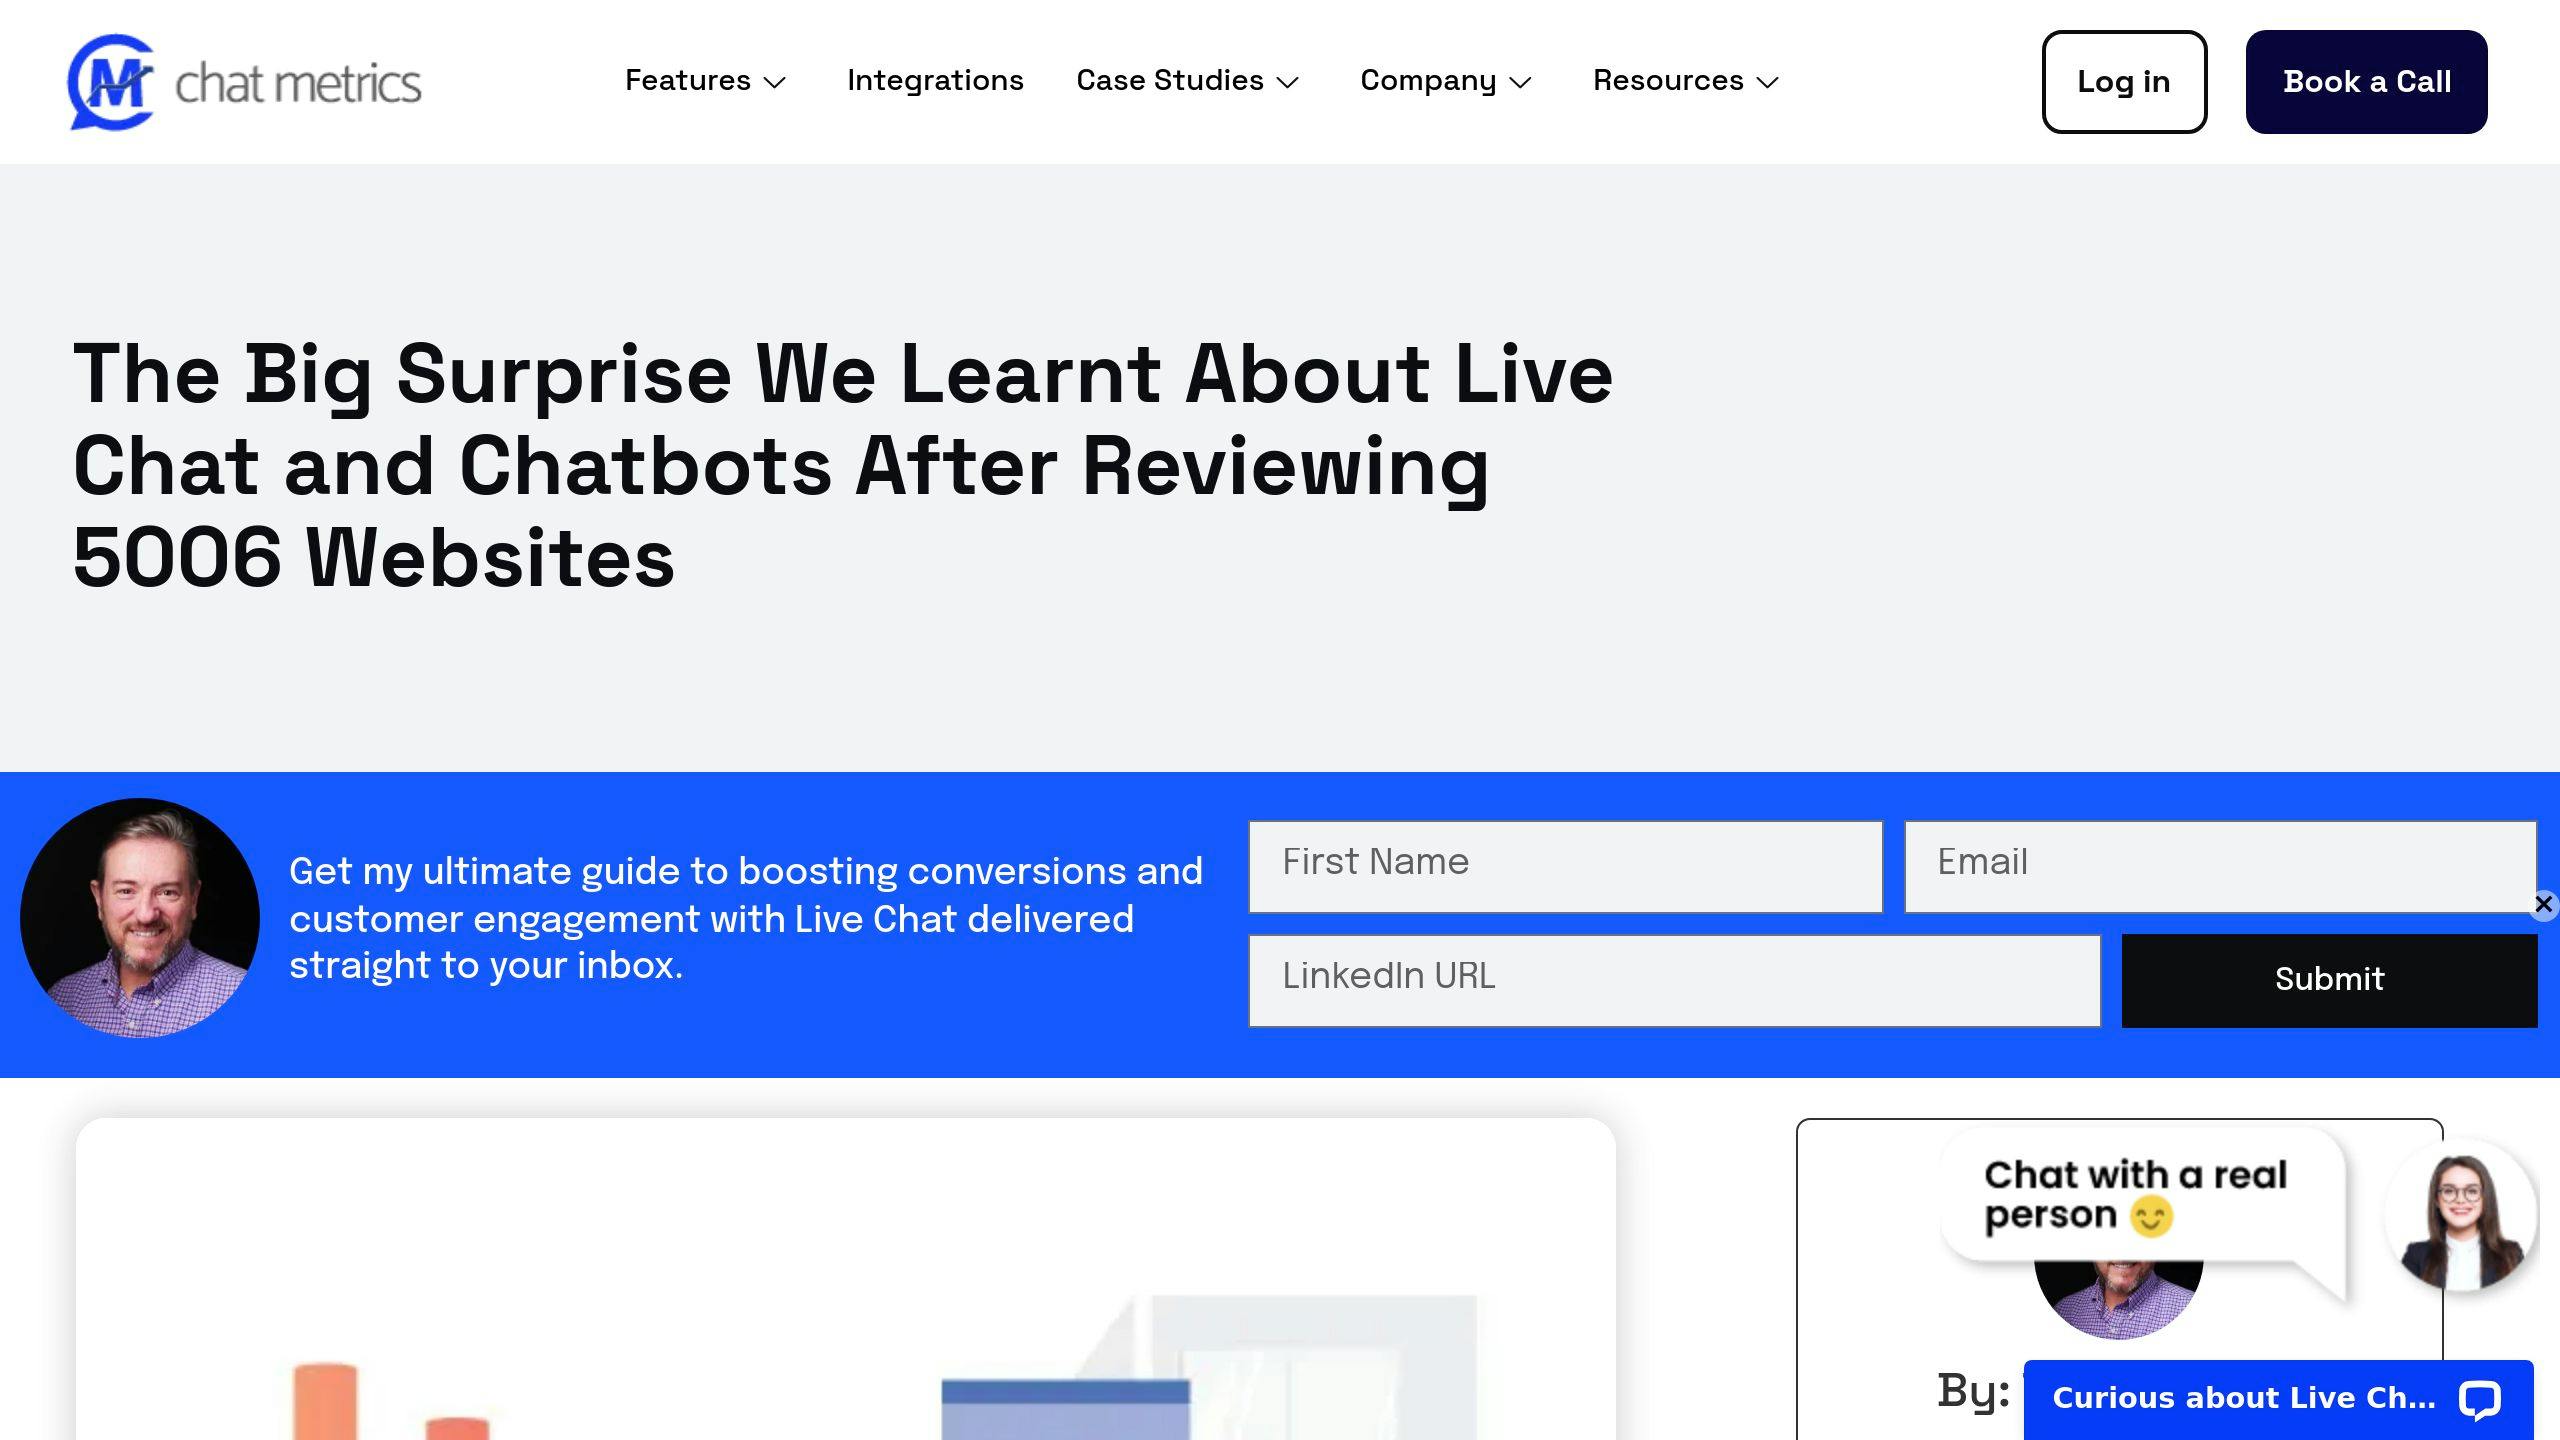Submit the guide signup form
Viewport: 2560px width, 1440px height.
point(2329,980)
